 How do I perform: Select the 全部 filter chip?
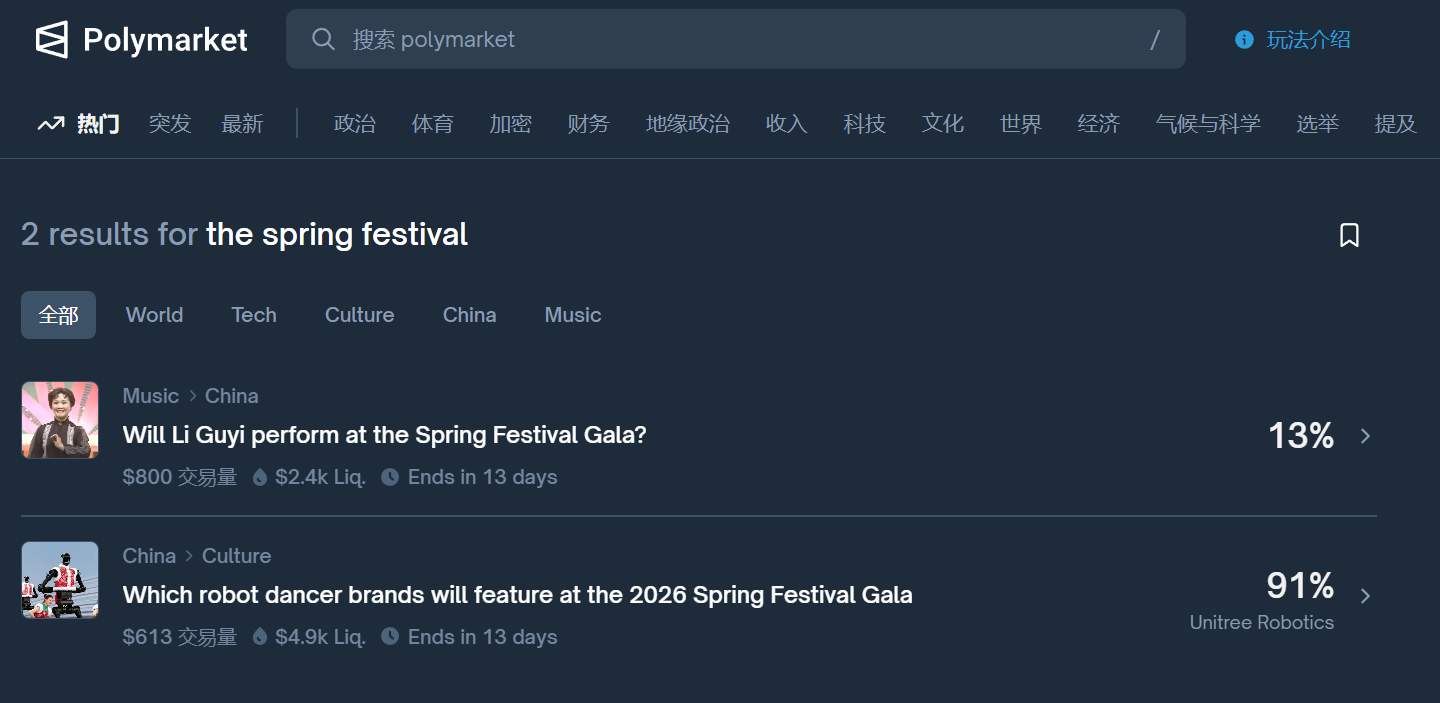[x=58, y=315]
